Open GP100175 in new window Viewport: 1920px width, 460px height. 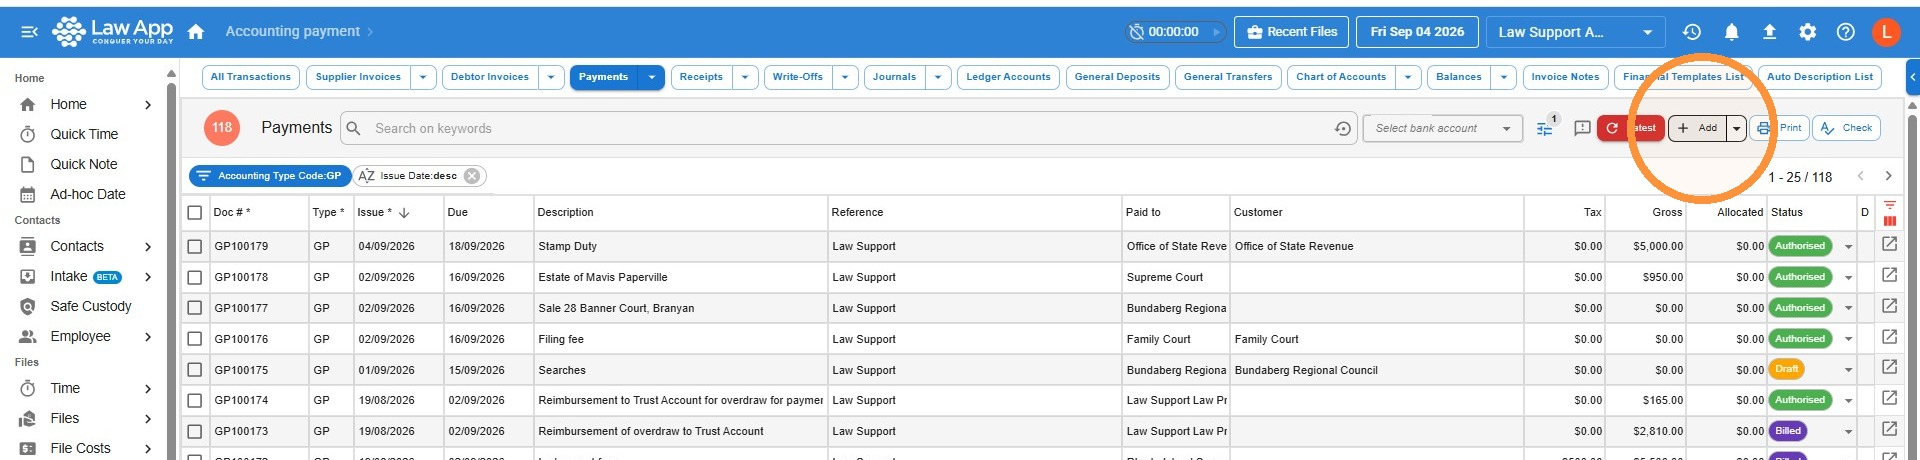[1889, 367]
